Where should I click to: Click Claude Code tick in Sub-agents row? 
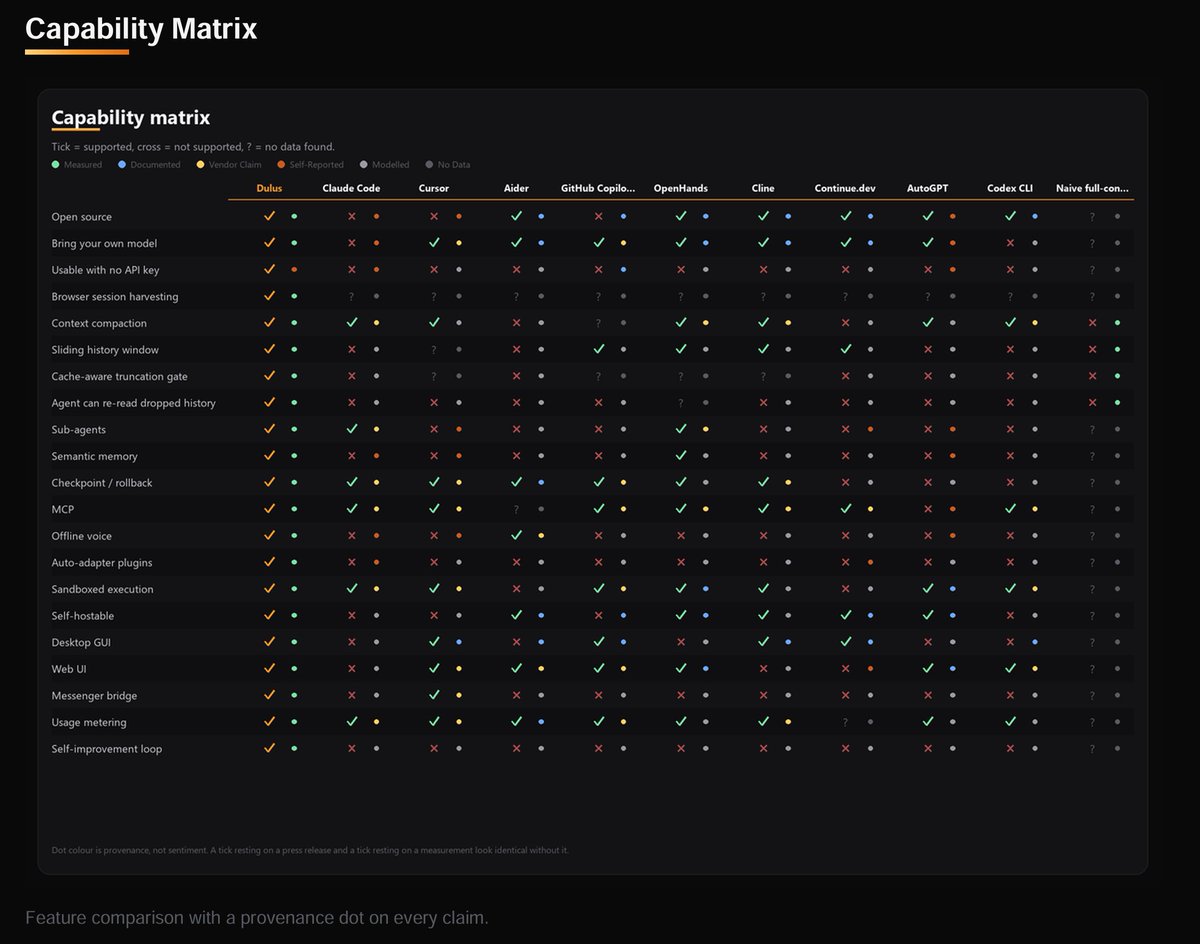(352, 429)
